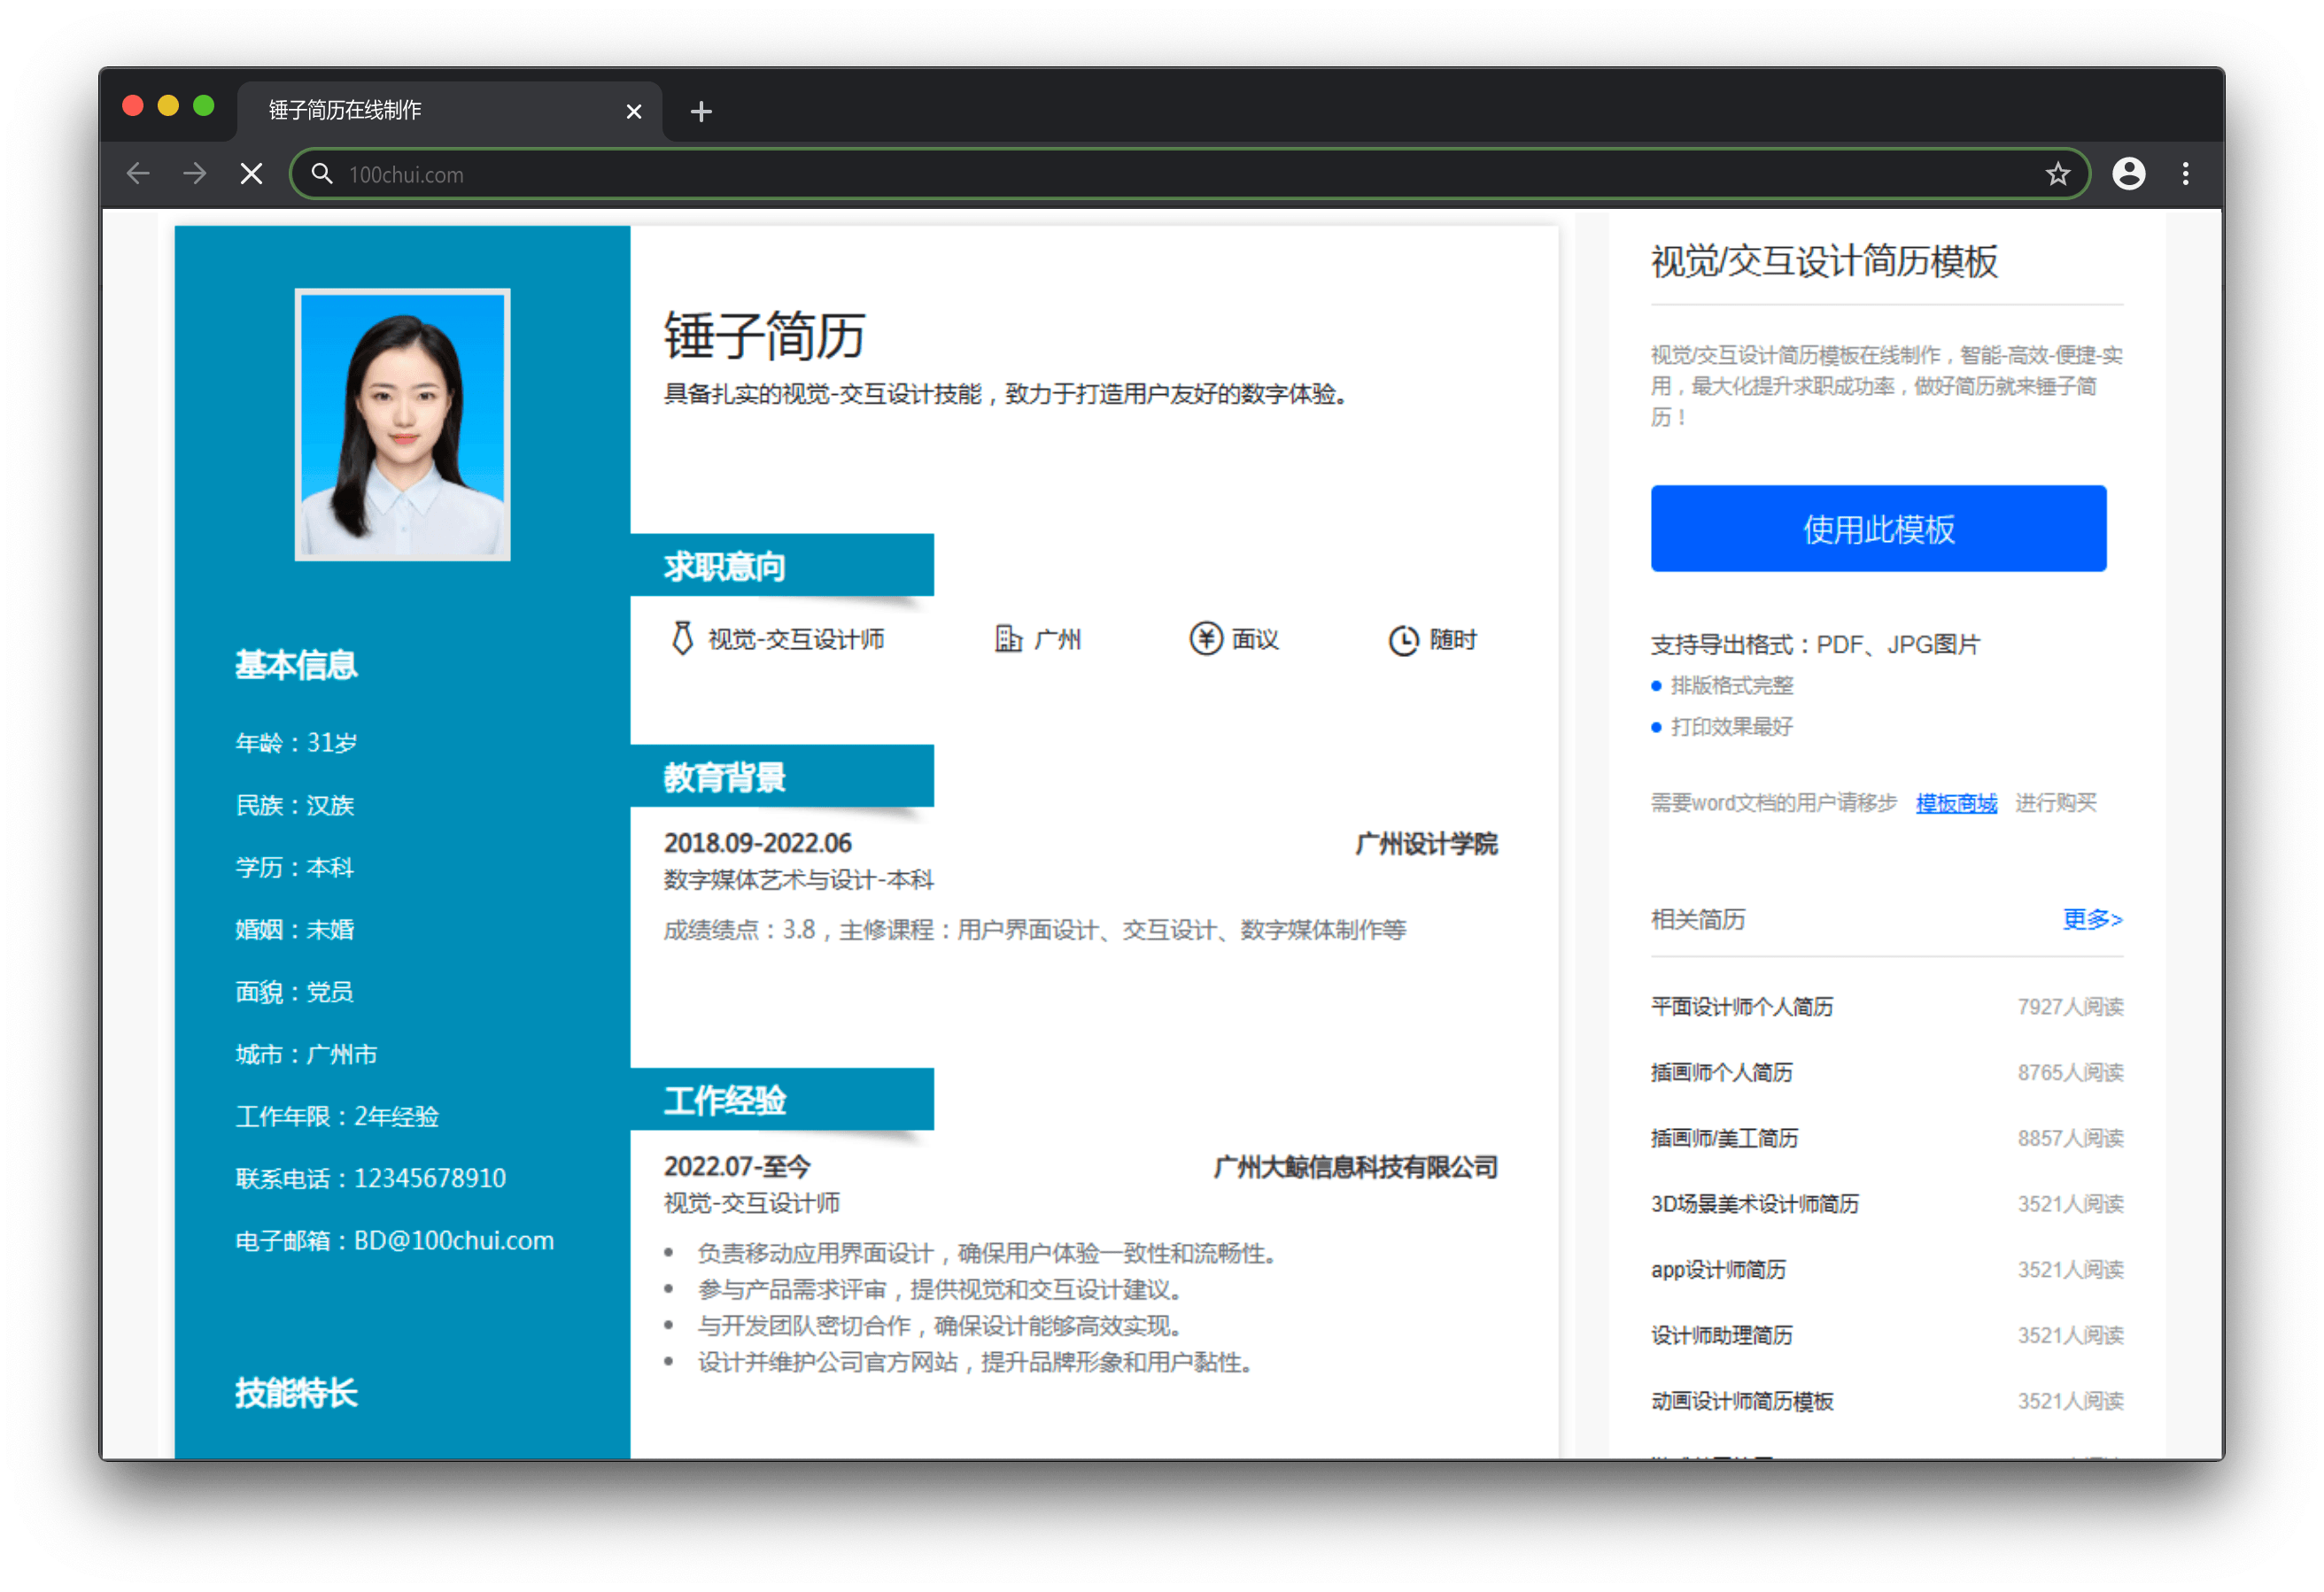Open 插画师/美工简历 link
The image size is (2324, 1592).
(1724, 1138)
